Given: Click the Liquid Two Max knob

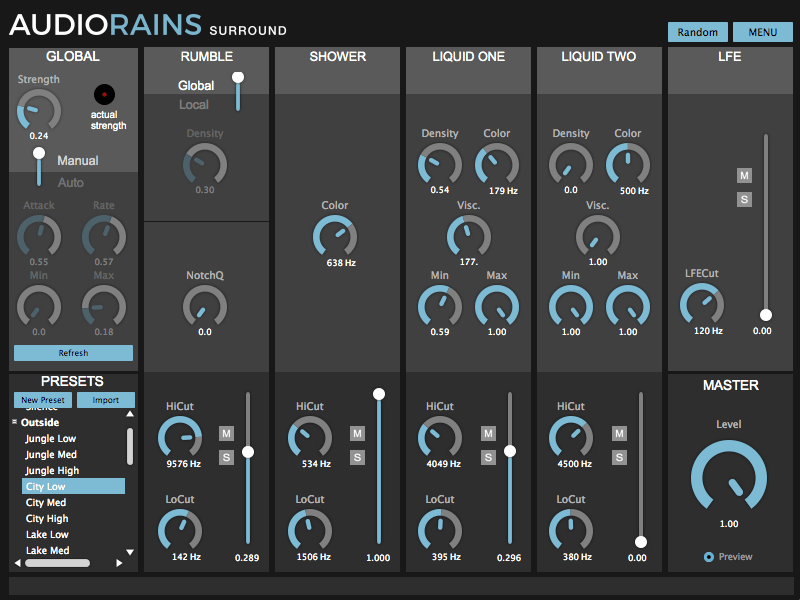Looking at the screenshot, I should click(x=628, y=307).
